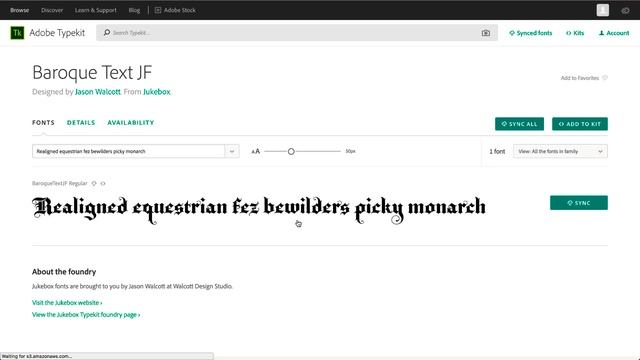Open the Blog link in top bar
This screenshot has width=640, height=360.
tap(134, 10)
